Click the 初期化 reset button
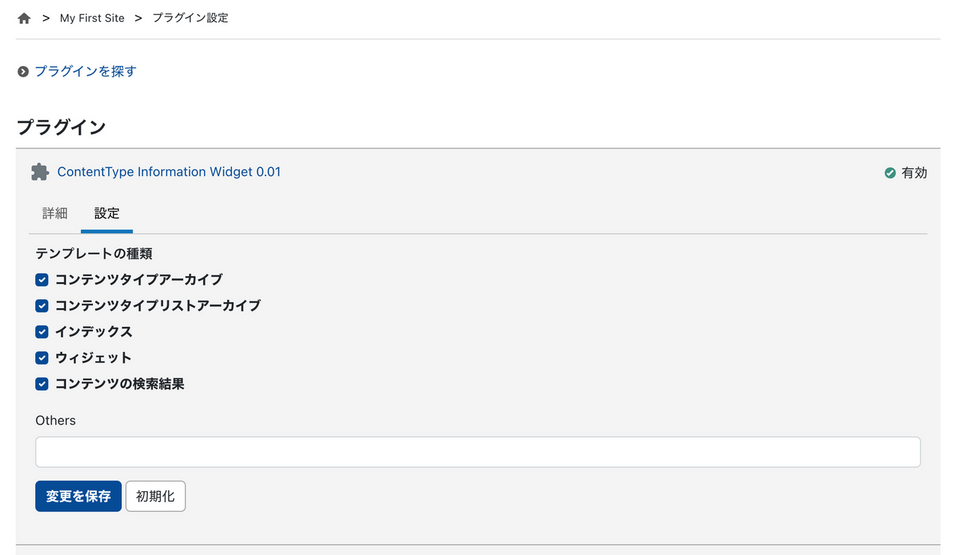 tap(156, 496)
